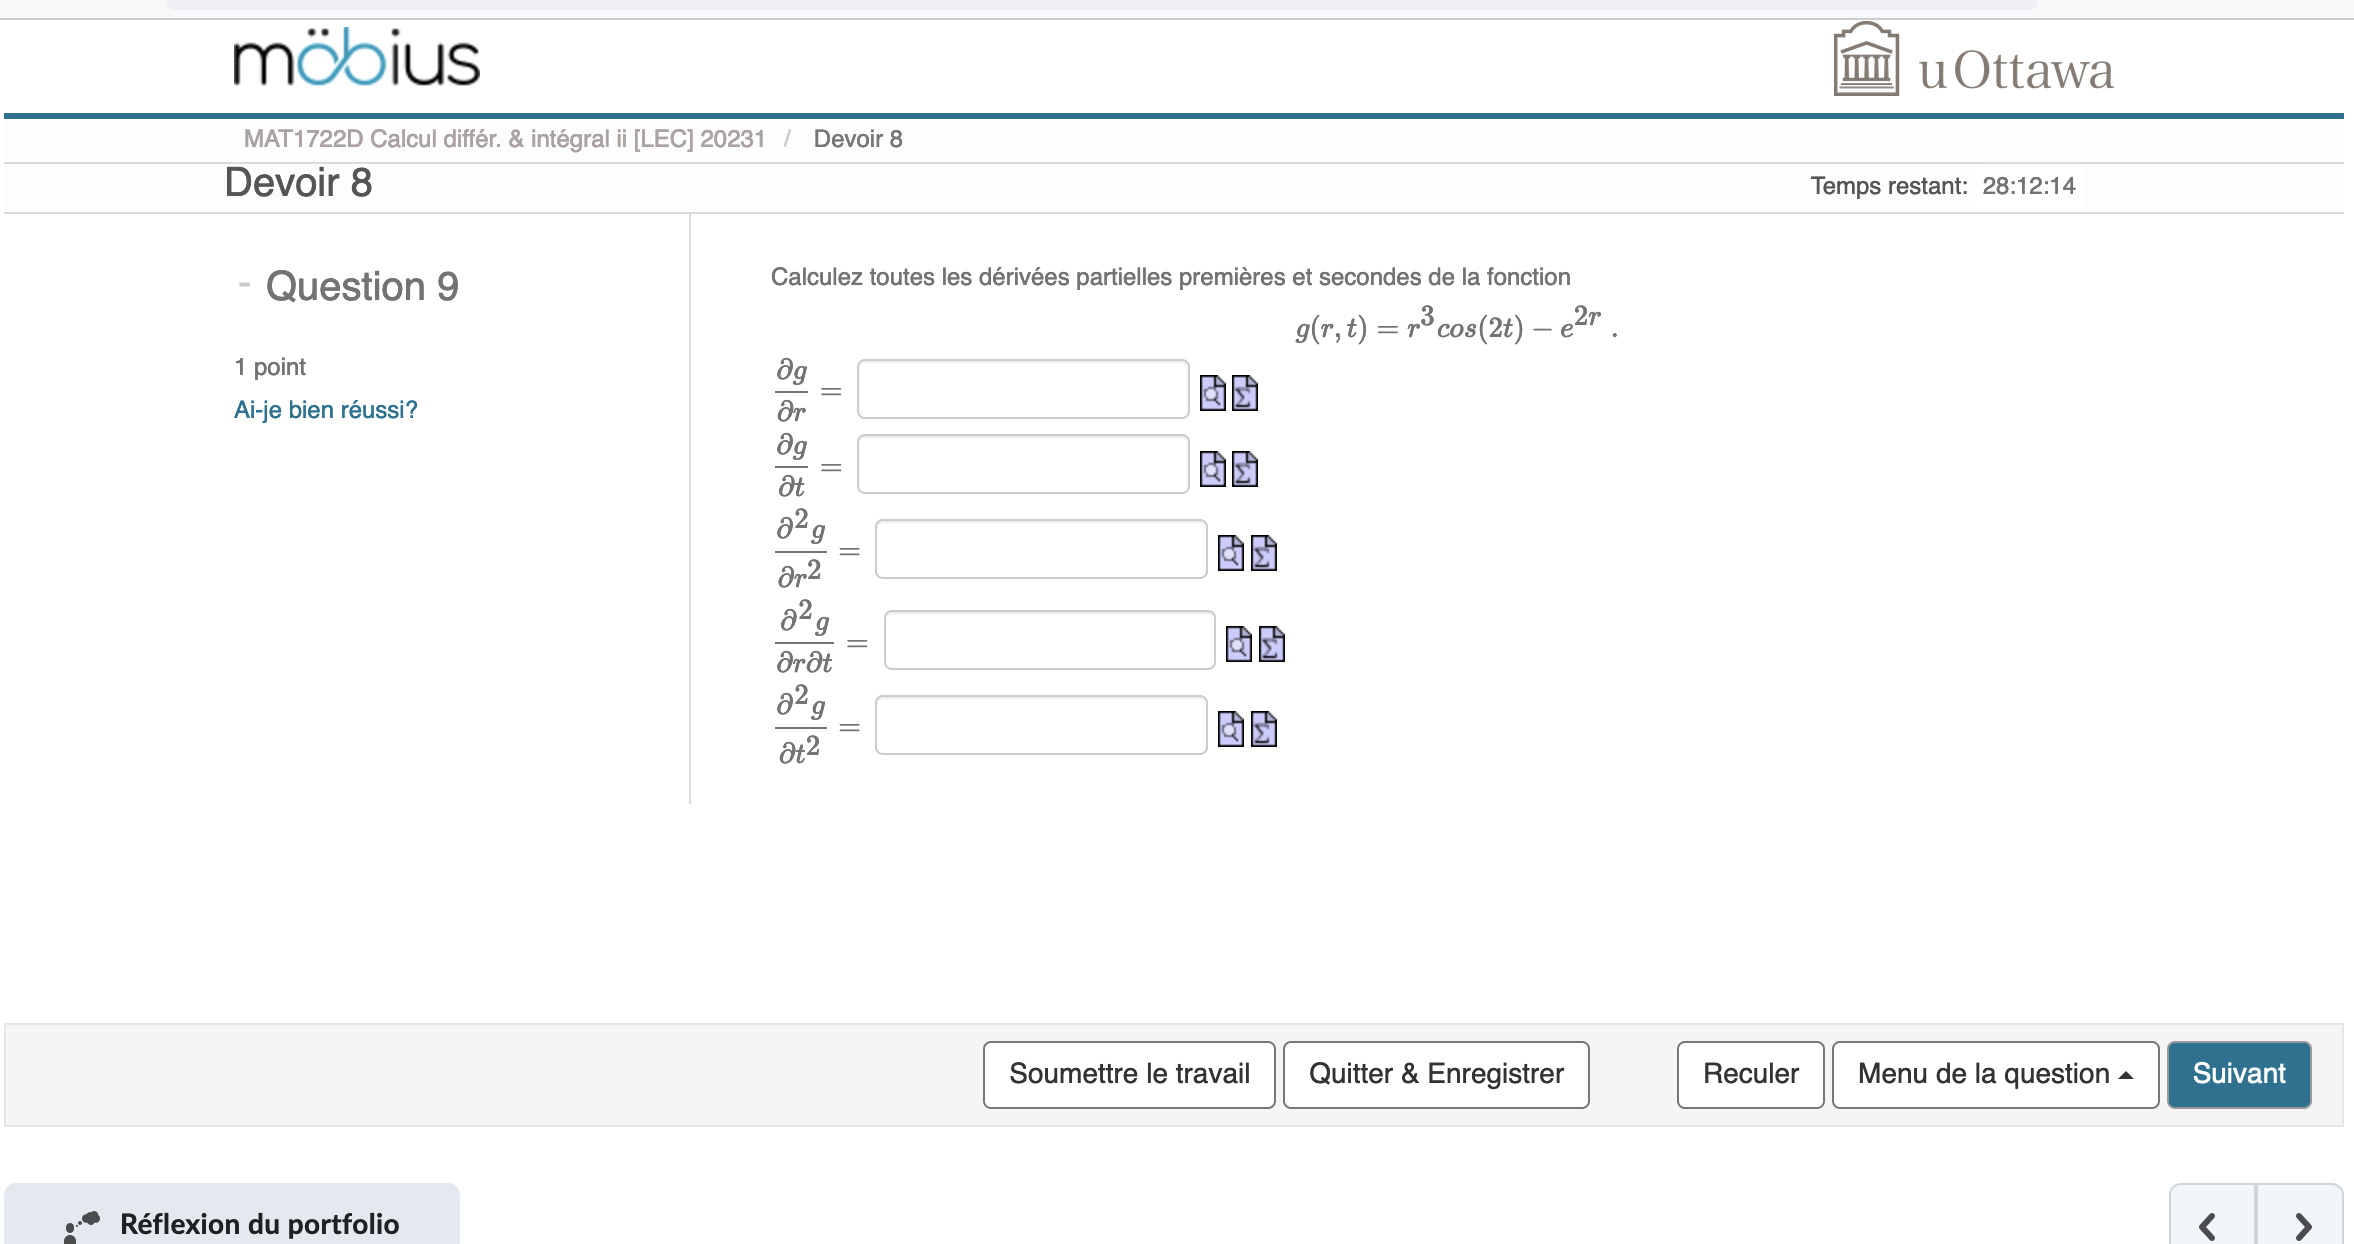Preview the ∂²g/∂r∂t answer

point(1238,643)
